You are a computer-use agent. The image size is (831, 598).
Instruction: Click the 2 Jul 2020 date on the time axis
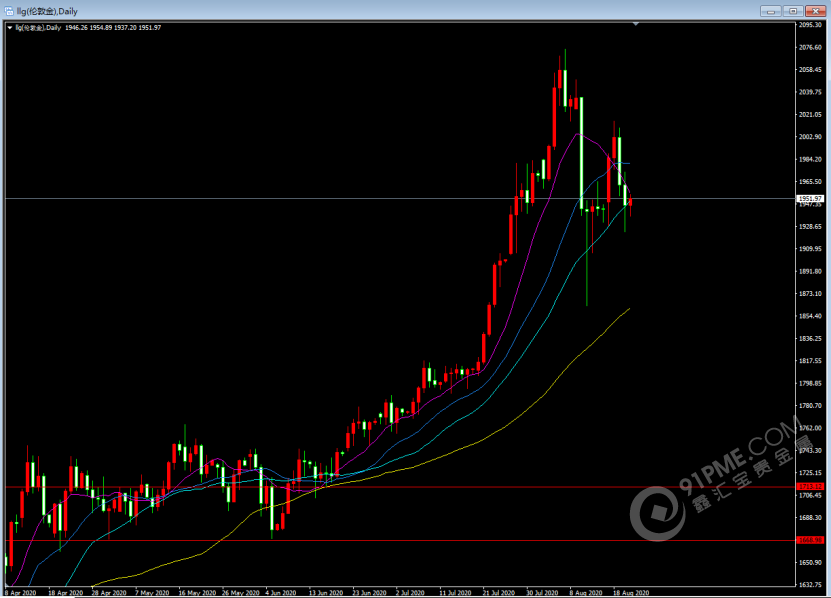coord(410,593)
